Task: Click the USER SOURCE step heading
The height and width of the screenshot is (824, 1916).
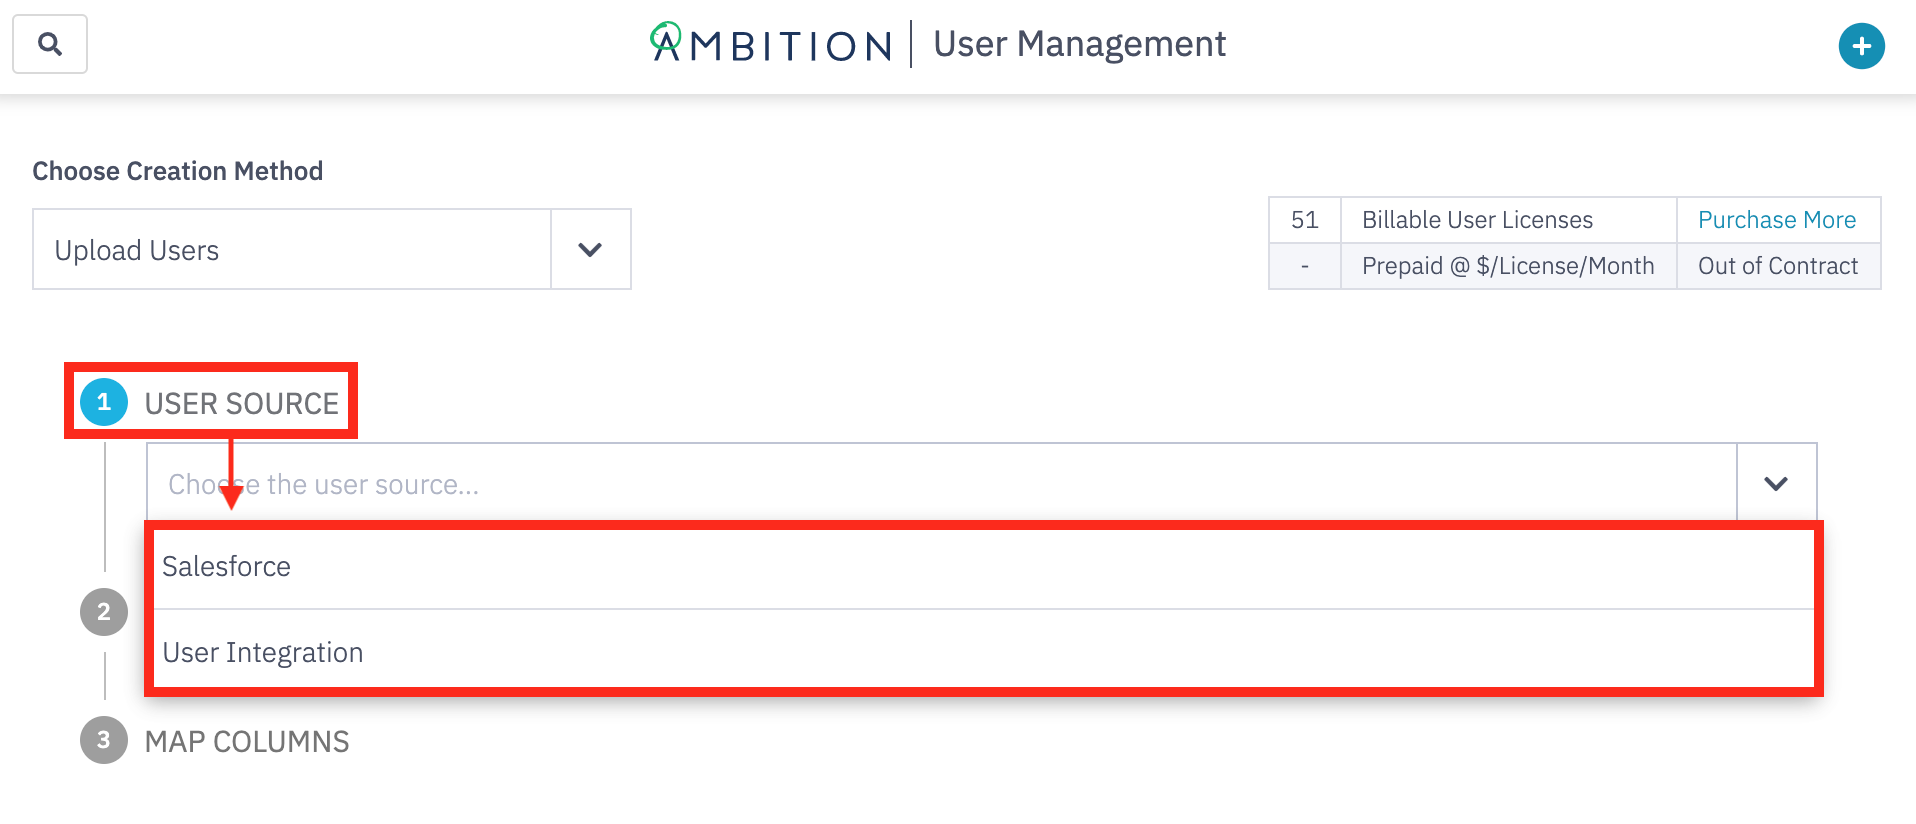Action: (x=242, y=403)
